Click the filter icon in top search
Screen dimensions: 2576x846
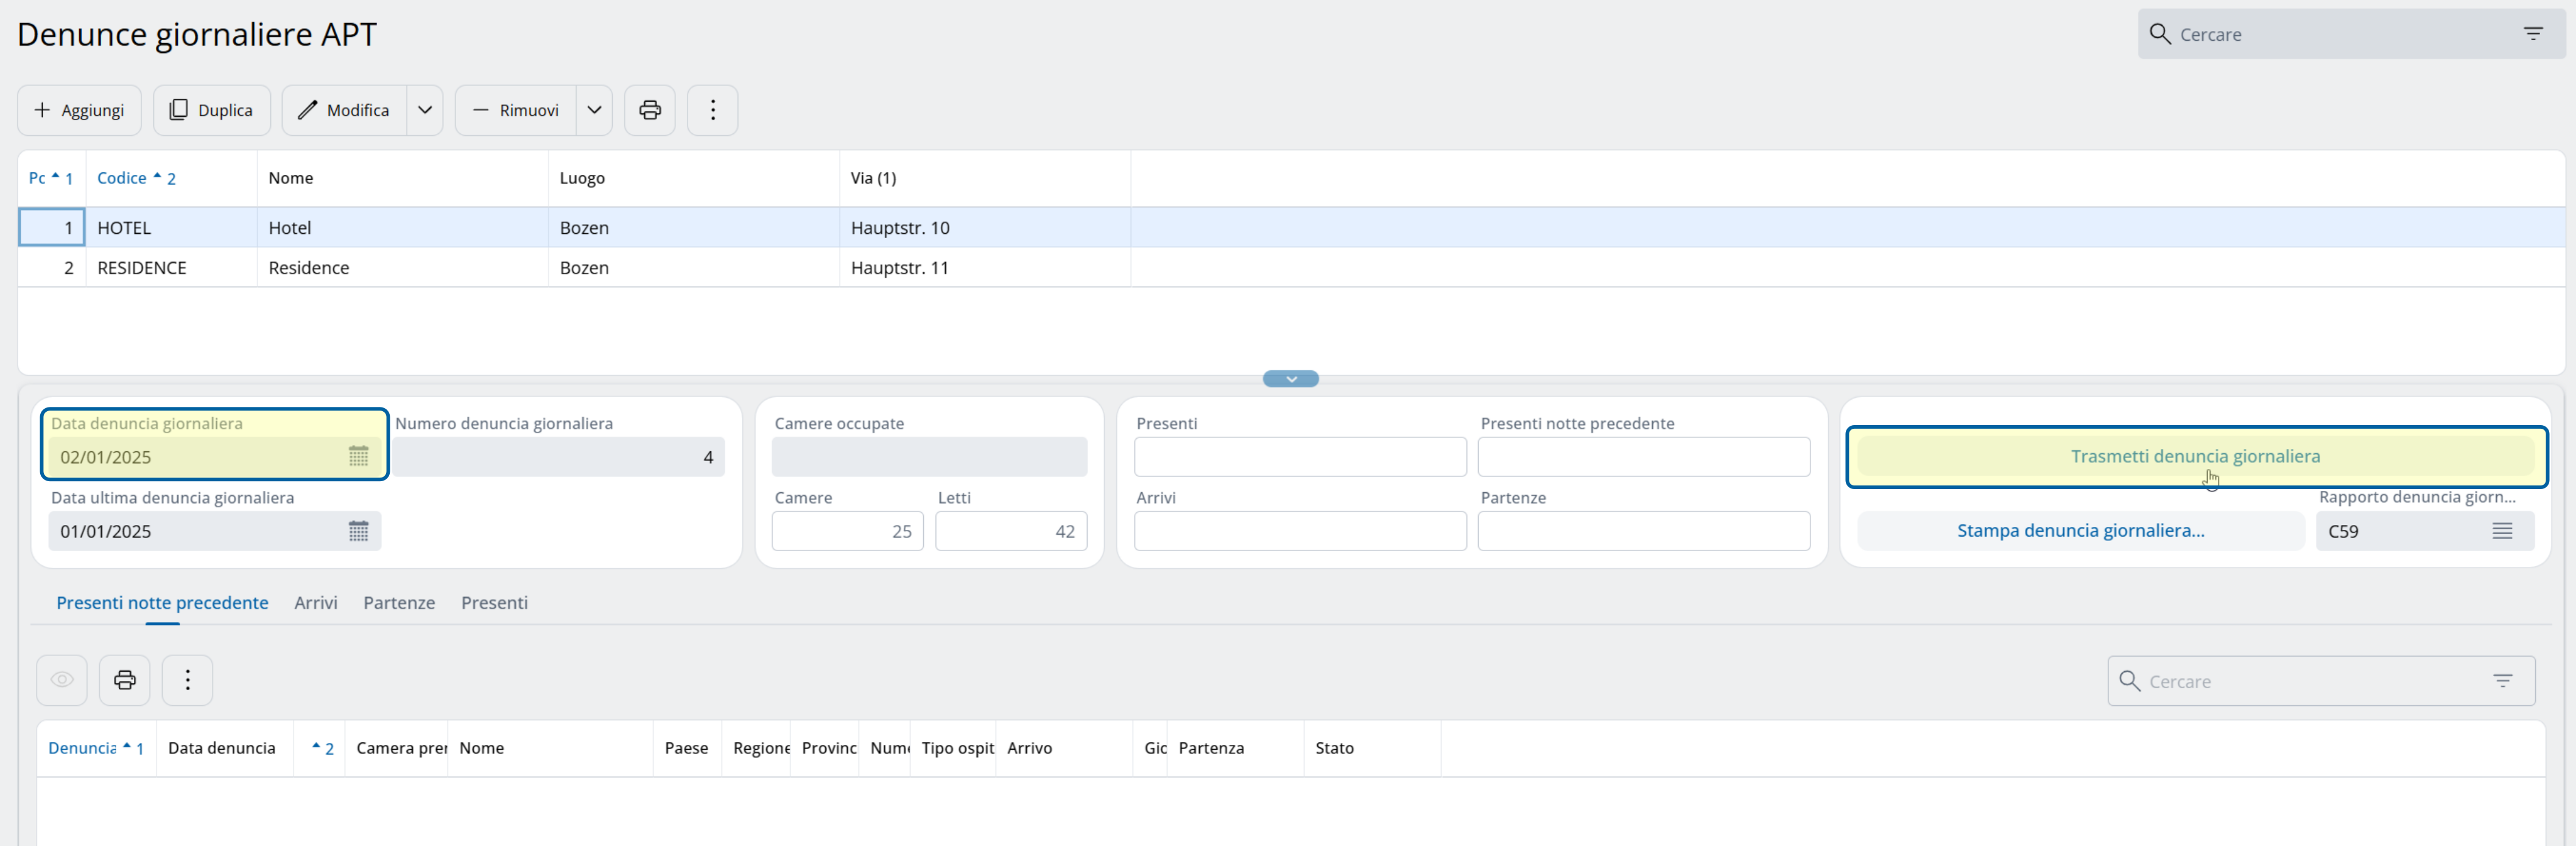click(x=2532, y=34)
